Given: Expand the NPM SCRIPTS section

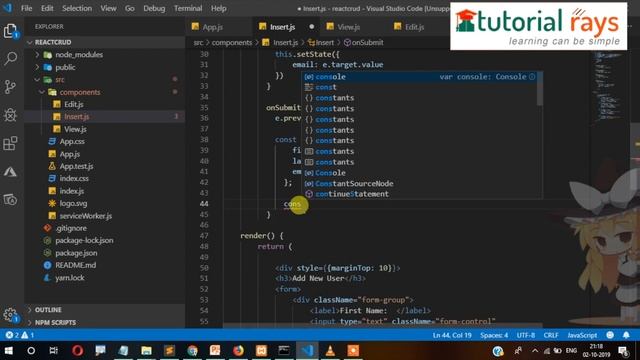Looking at the screenshot, I should point(55,322).
